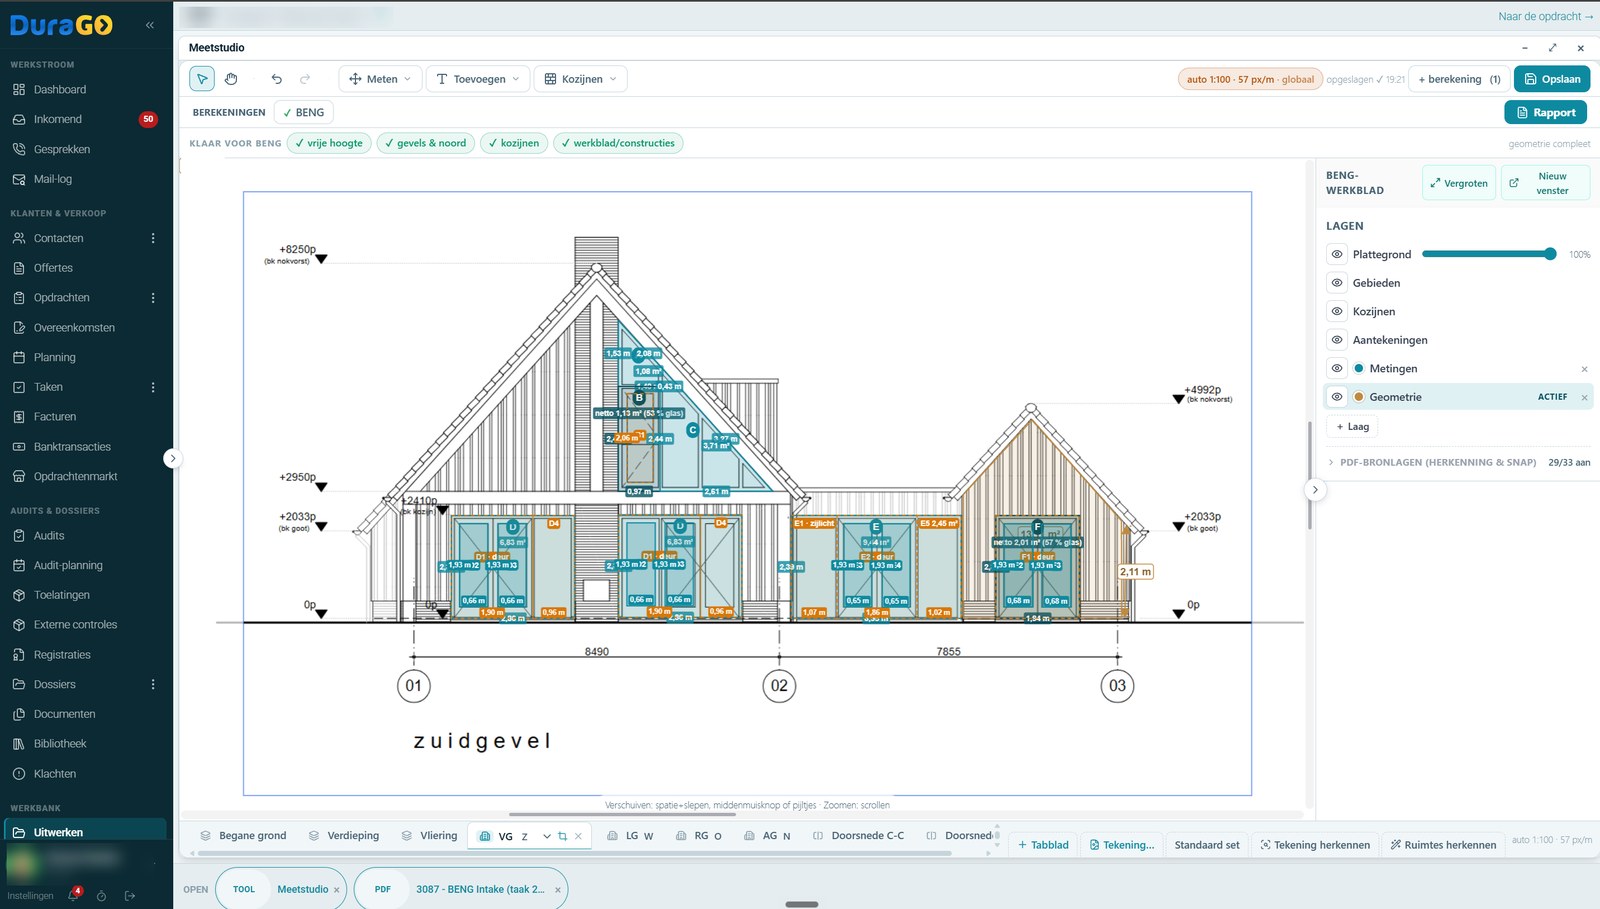Toggle visibility of the Kozijnen layer
1600x909 pixels.
point(1337,311)
